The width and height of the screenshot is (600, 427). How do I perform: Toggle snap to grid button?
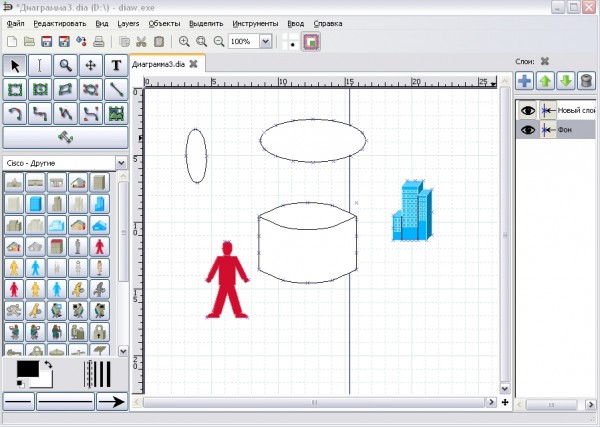click(290, 41)
